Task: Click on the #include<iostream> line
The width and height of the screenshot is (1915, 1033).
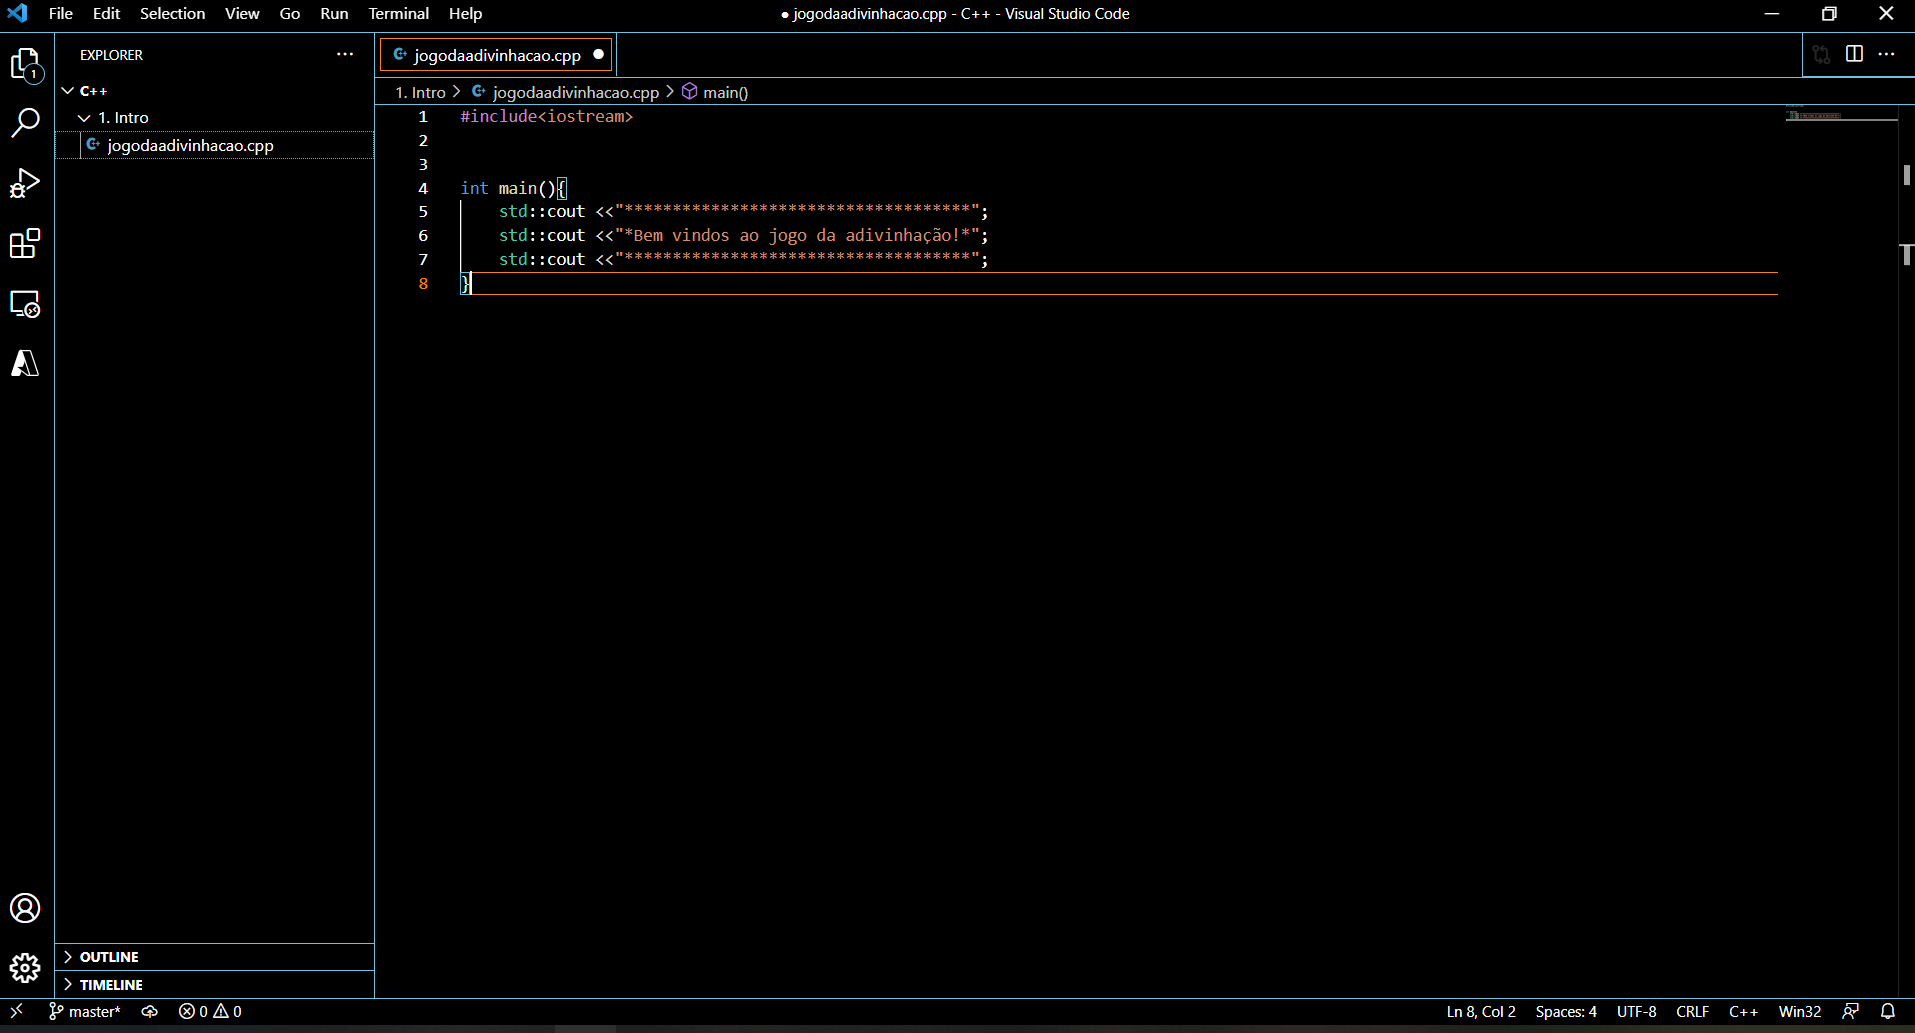Action: tap(546, 116)
